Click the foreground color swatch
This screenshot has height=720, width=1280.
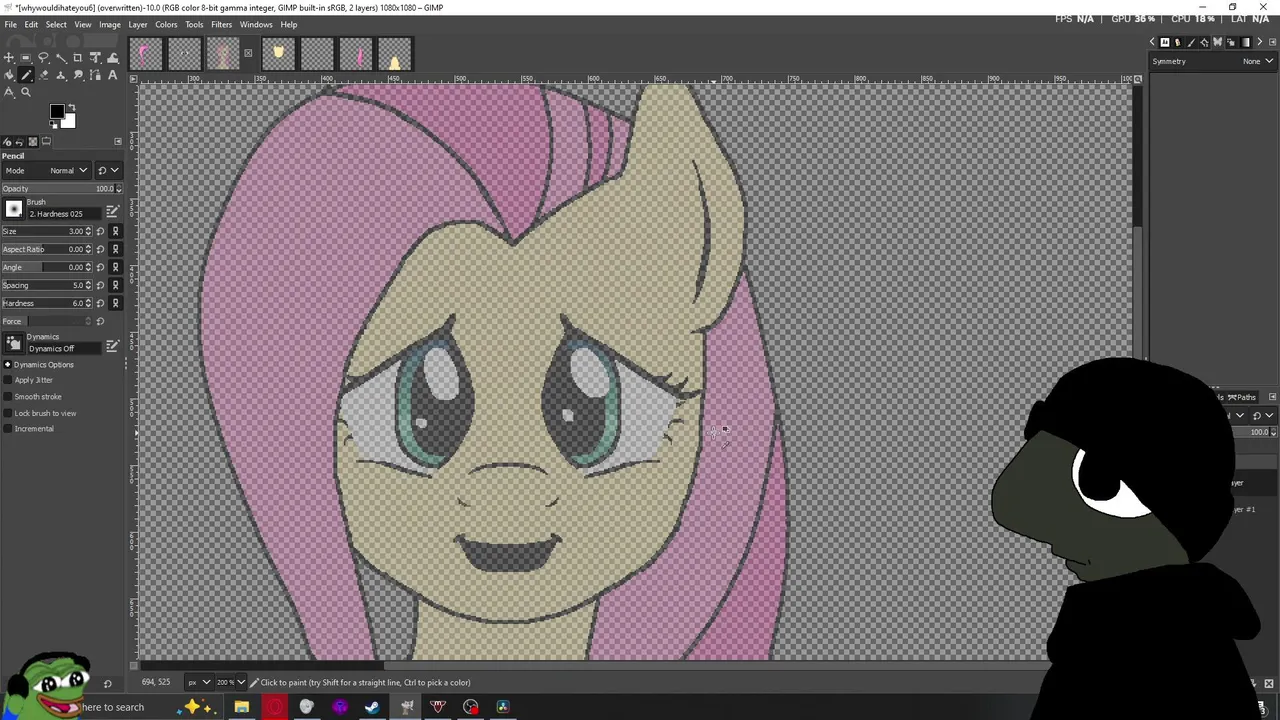57,112
